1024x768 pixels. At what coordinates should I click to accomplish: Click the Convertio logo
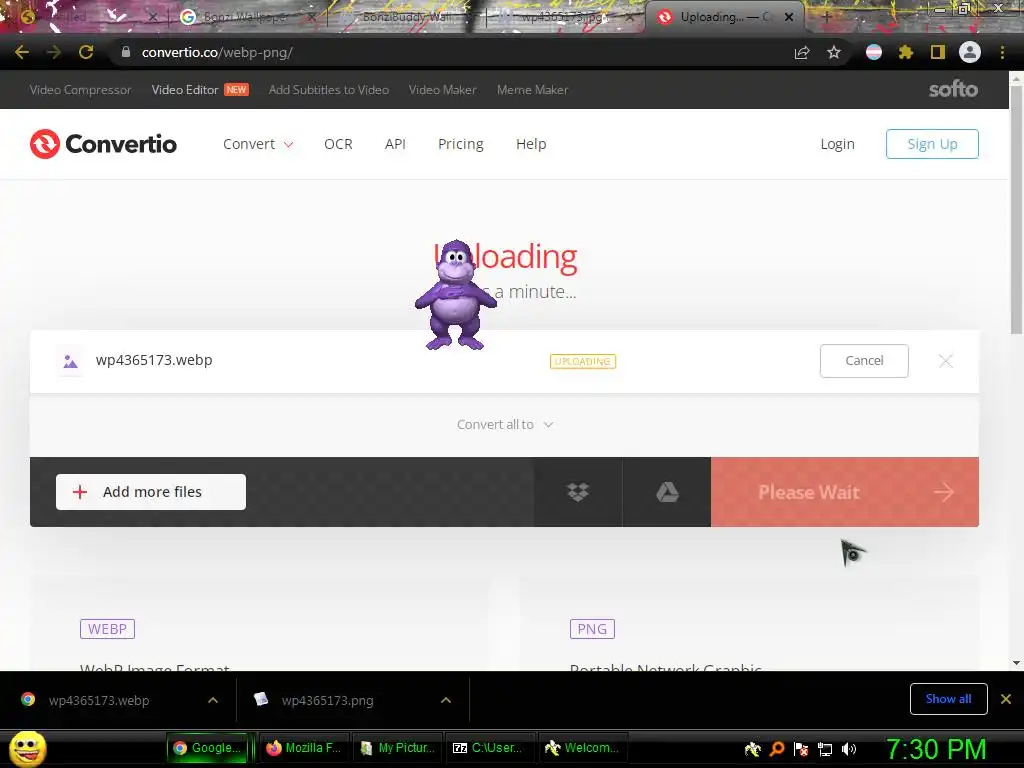(x=103, y=144)
